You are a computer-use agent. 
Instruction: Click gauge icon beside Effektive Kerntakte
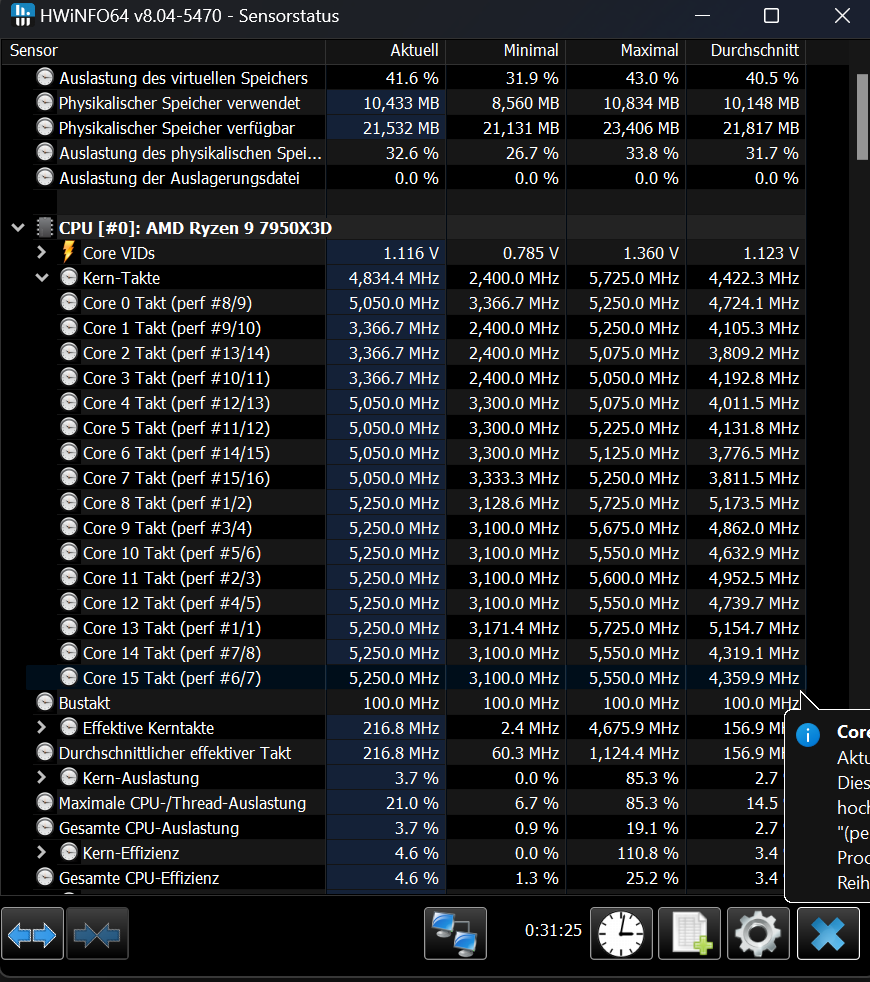tap(68, 727)
